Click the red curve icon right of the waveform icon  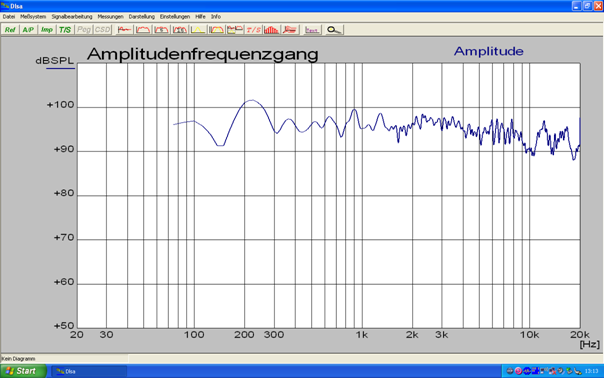pos(143,30)
